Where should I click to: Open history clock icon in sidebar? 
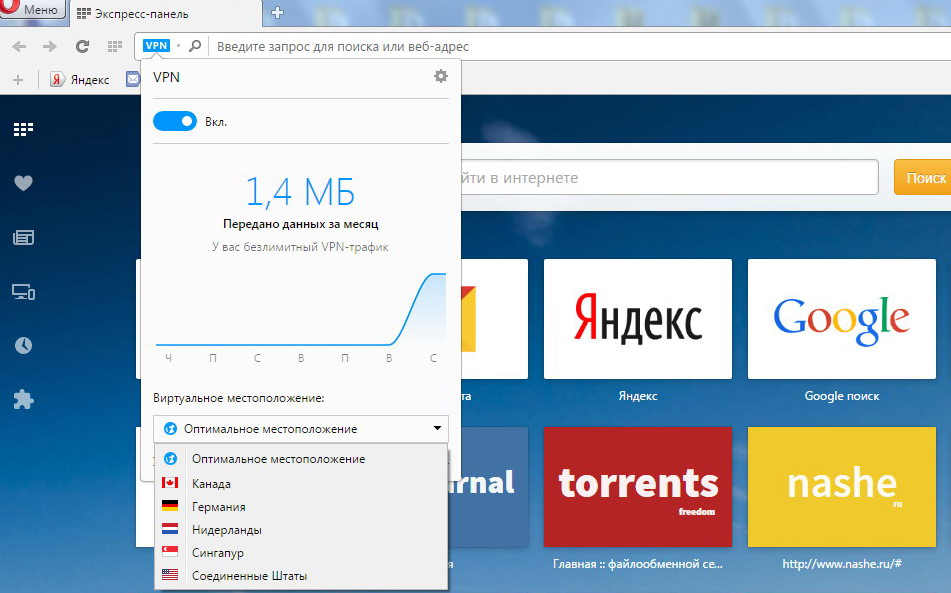pos(23,346)
